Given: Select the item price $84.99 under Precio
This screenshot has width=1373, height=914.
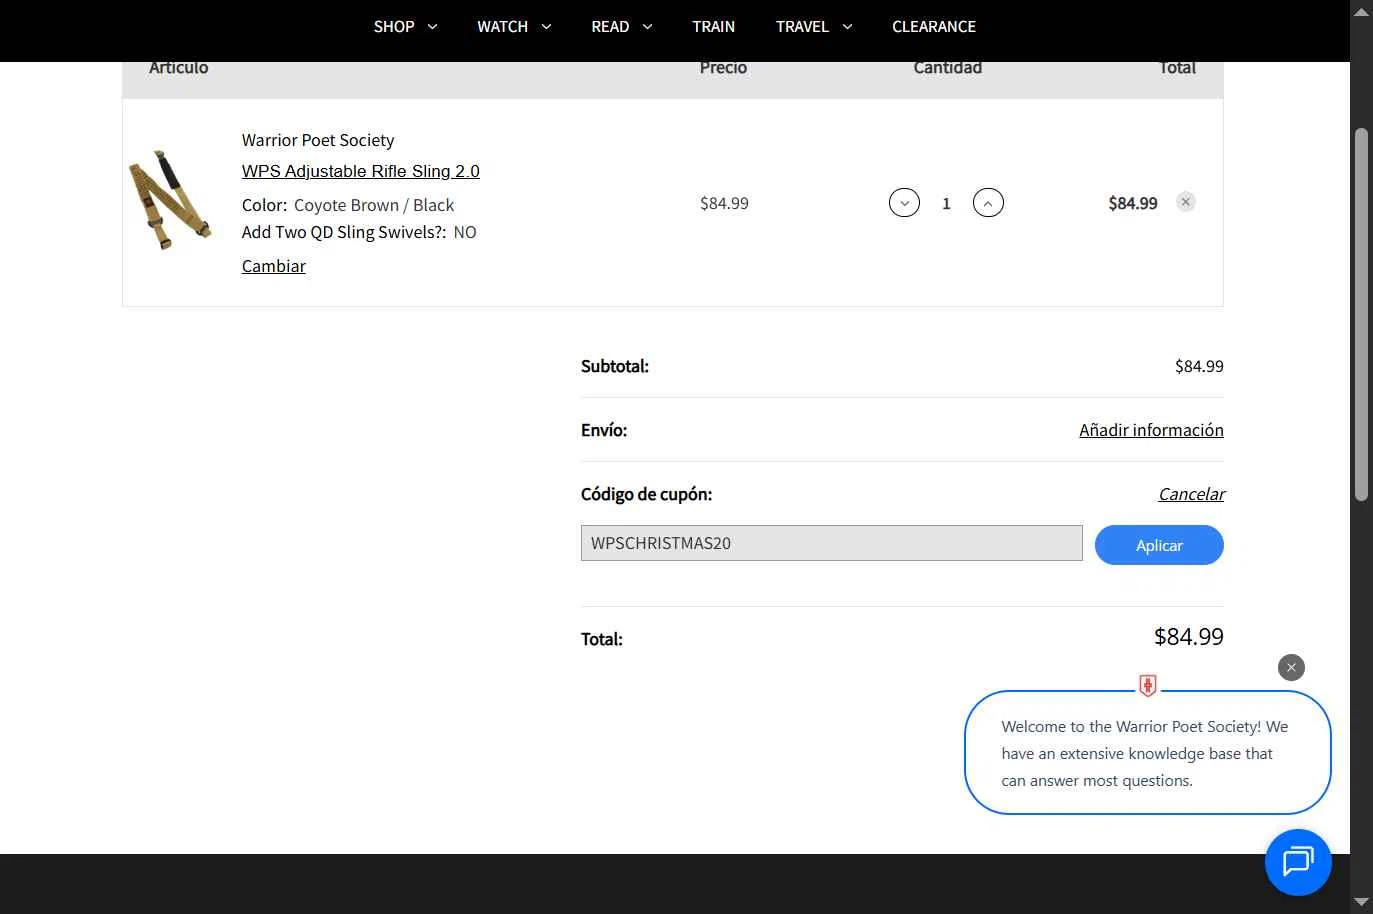Looking at the screenshot, I should 724,203.
